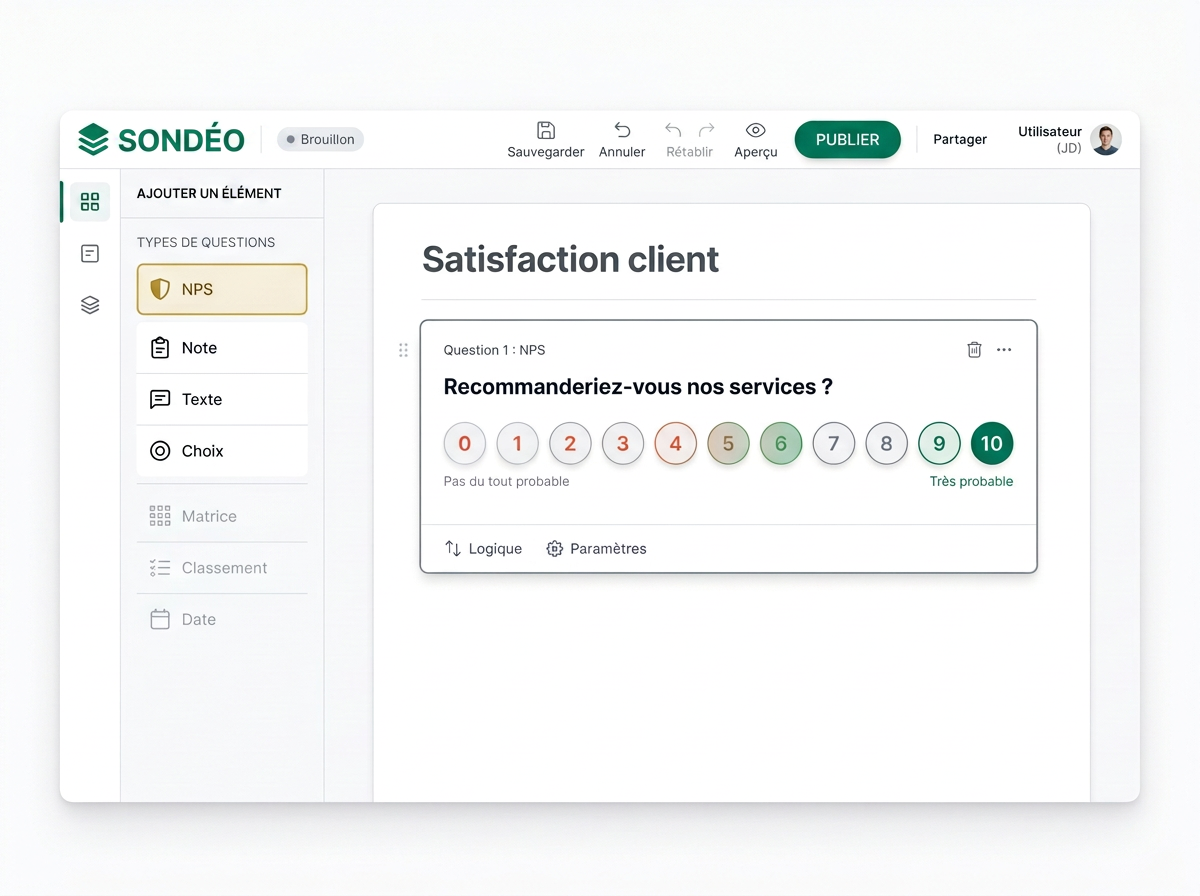Click the Brouillon status badge
This screenshot has width=1200, height=896.
(320, 140)
